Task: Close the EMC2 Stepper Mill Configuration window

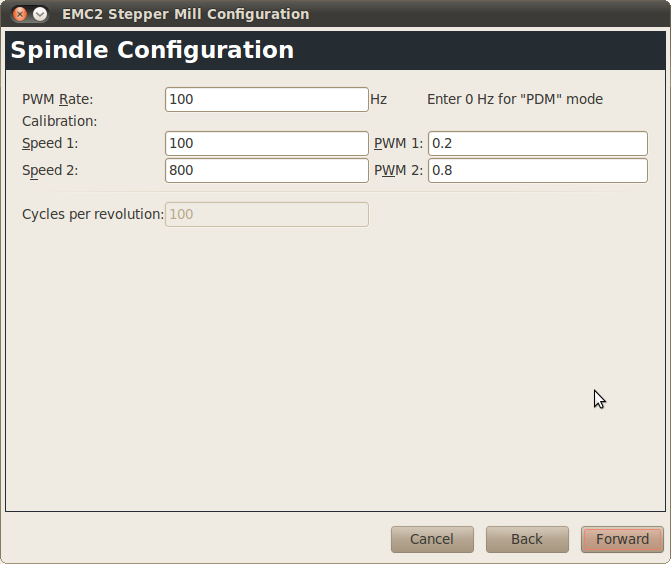Action: click(20, 15)
